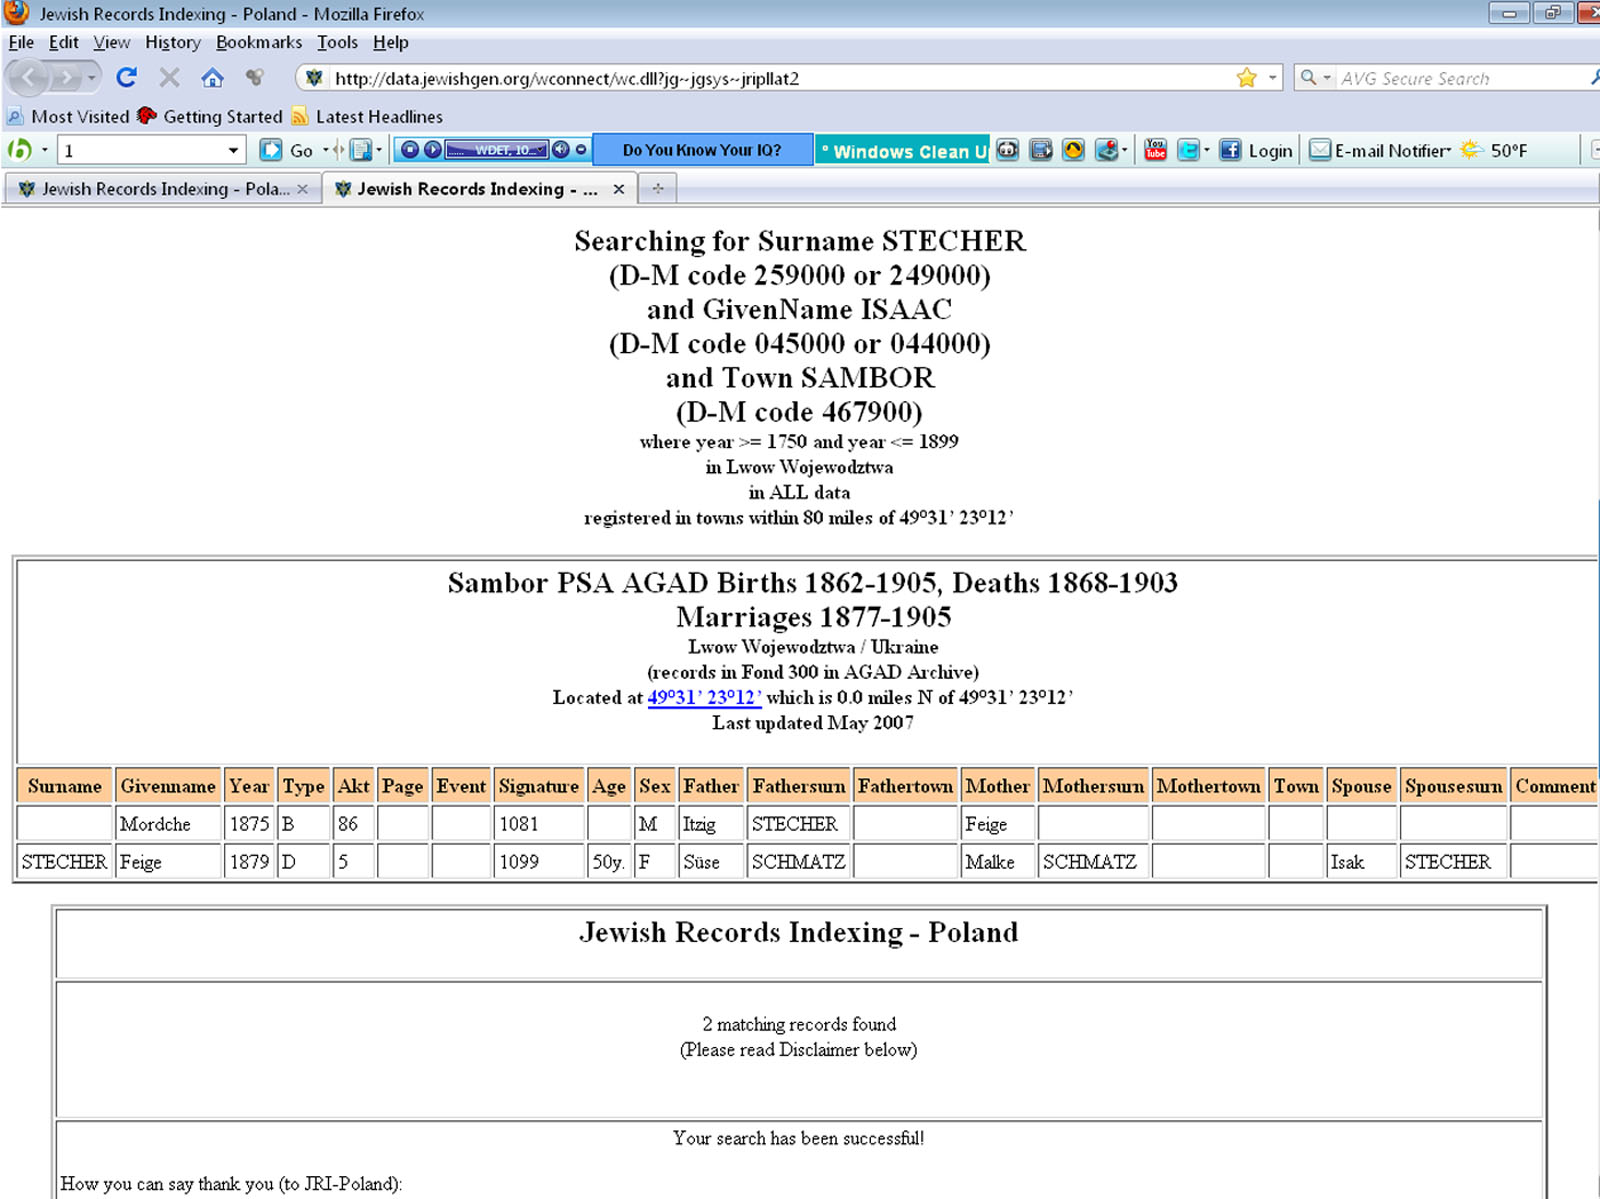Expand the Twitter icon dropdown arrow
1600x1199 pixels.
coord(1206,150)
